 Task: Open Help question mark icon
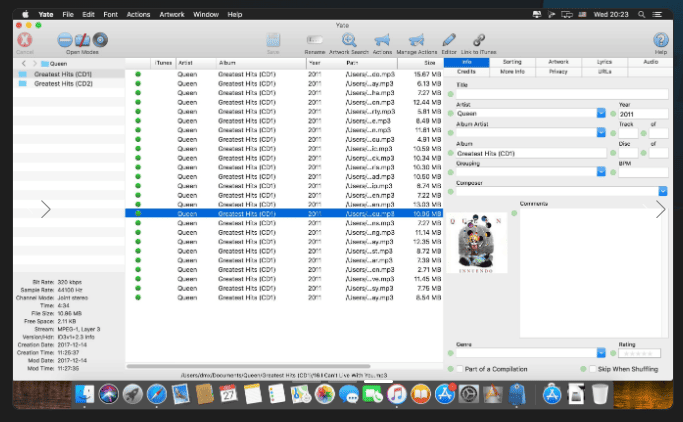(x=661, y=41)
